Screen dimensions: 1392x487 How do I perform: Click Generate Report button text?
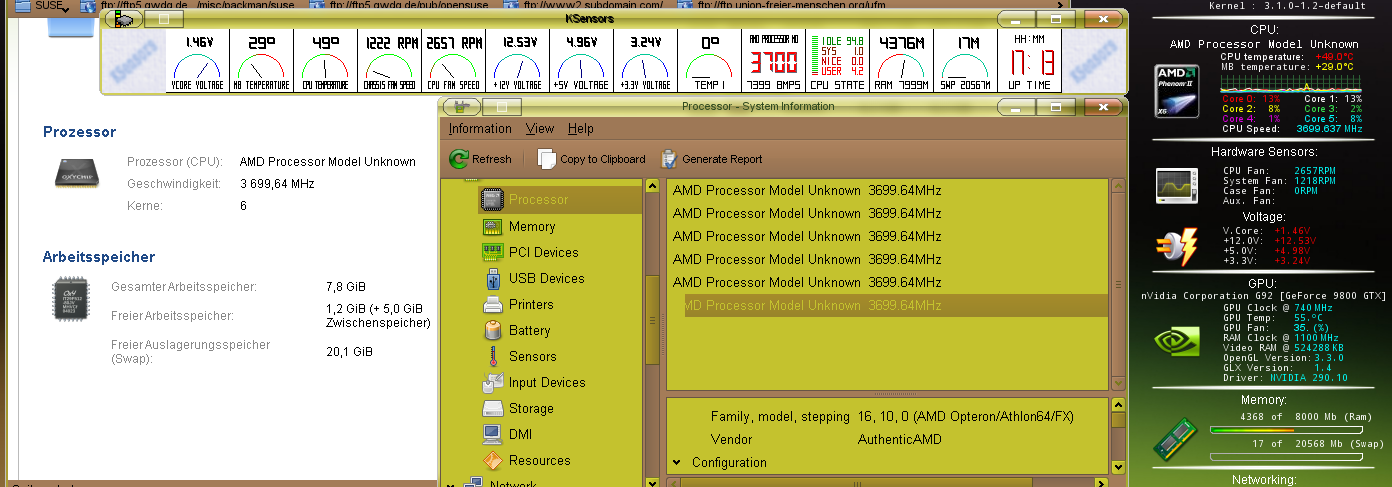tap(722, 159)
